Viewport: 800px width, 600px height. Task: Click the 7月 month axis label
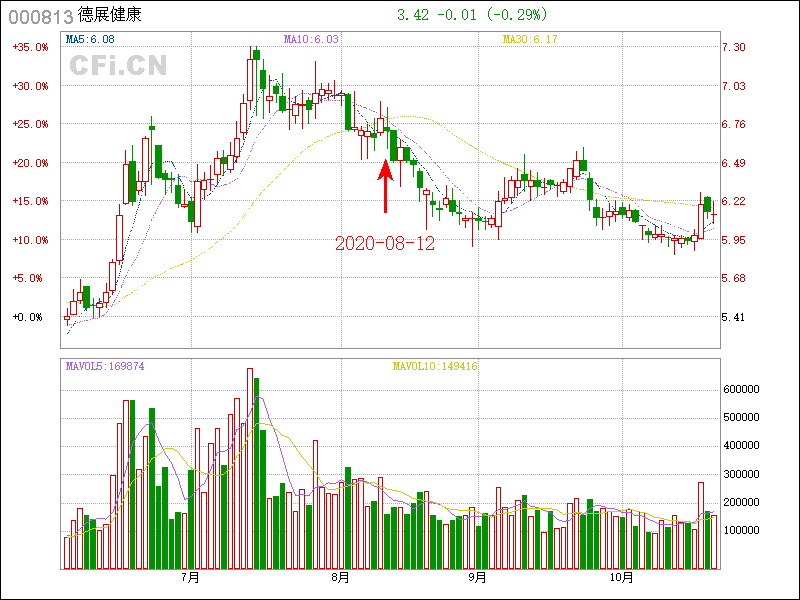point(190,577)
